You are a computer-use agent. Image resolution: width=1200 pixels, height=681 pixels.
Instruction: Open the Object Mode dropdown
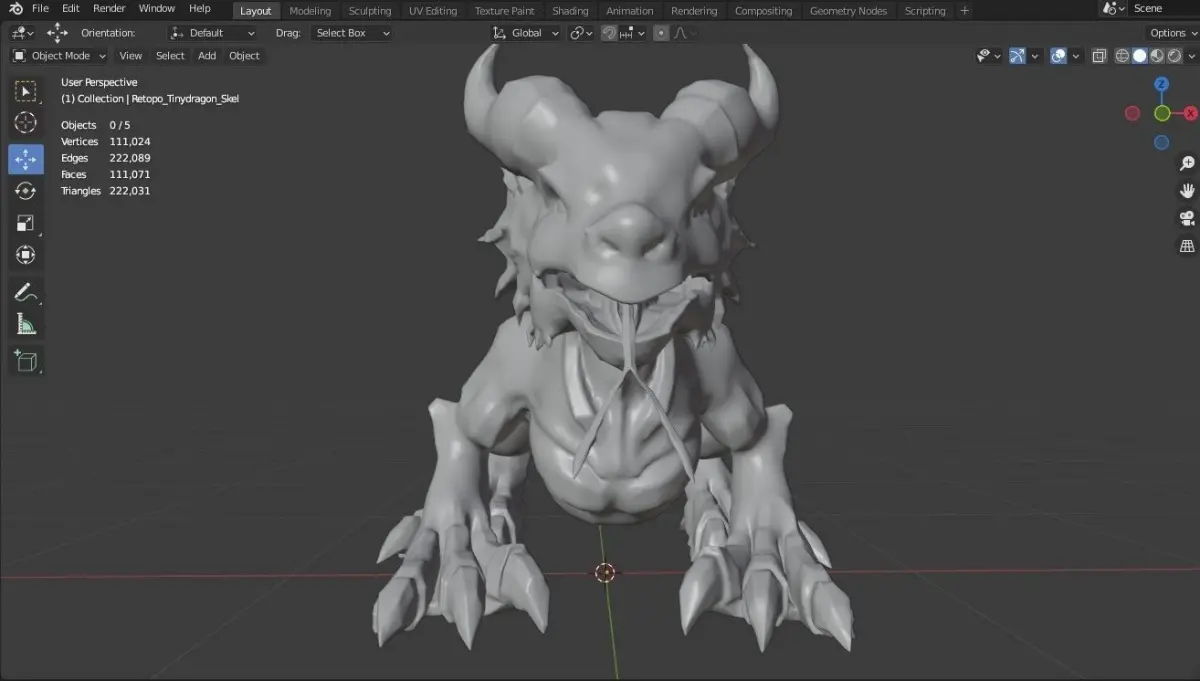point(59,56)
